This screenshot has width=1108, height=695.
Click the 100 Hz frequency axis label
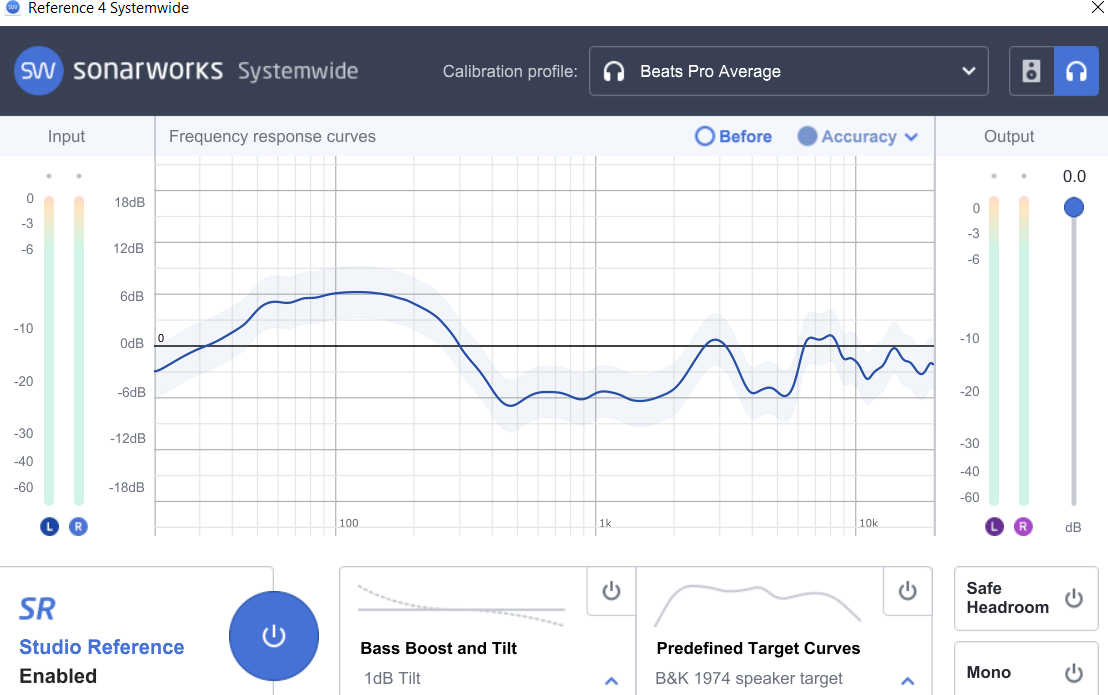coord(349,523)
